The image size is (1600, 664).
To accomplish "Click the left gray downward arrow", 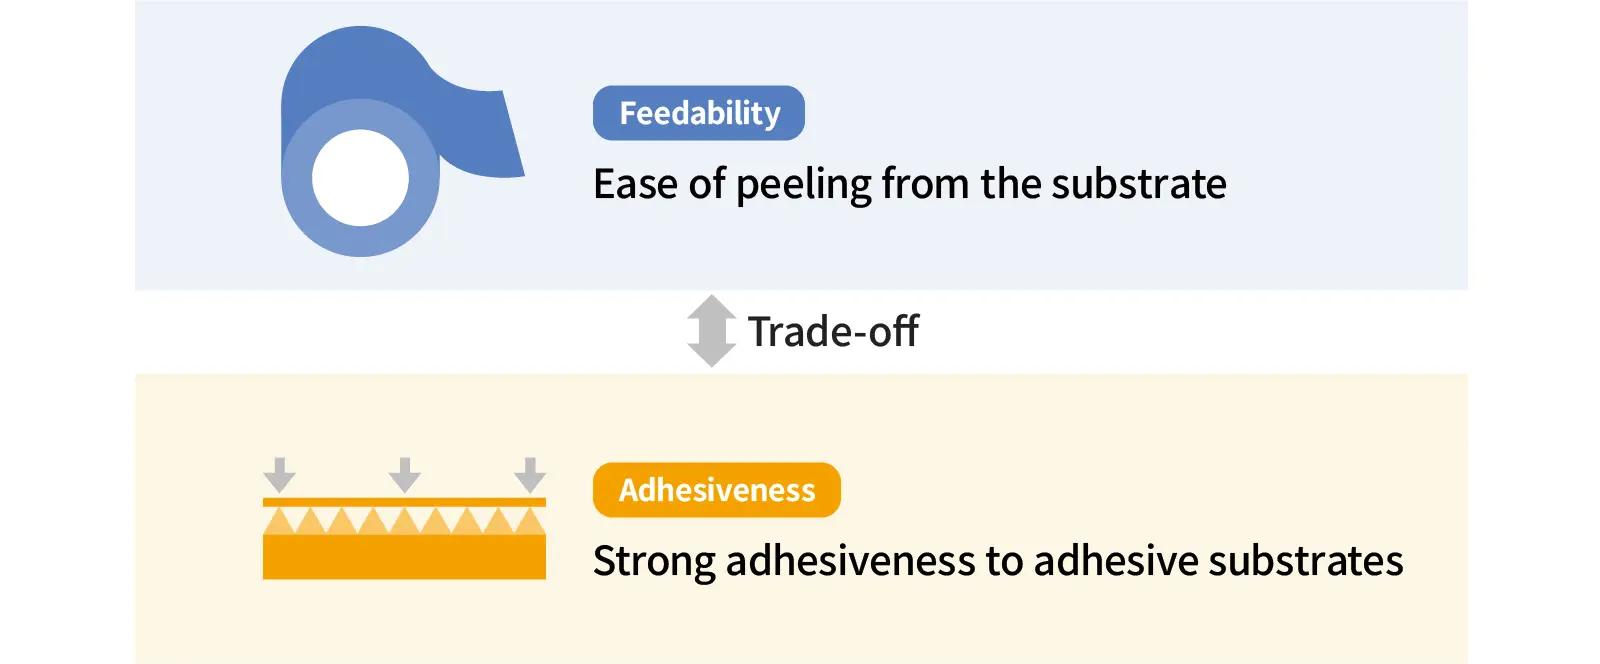I will point(280,475).
